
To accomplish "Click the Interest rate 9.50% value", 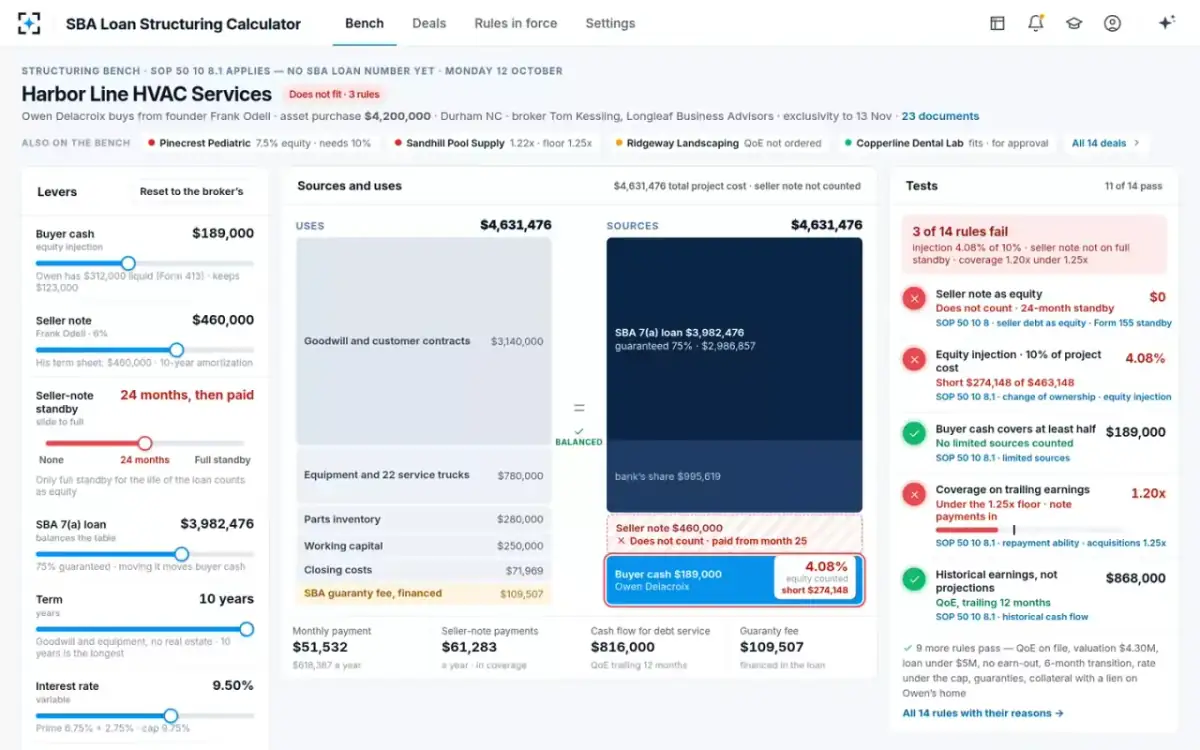I will pyautogui.click(x=233, y=686).
